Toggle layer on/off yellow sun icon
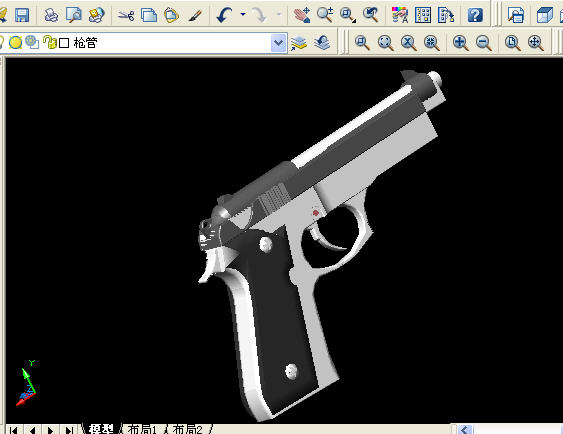The image size is (563, 434). tap(15, 43)
